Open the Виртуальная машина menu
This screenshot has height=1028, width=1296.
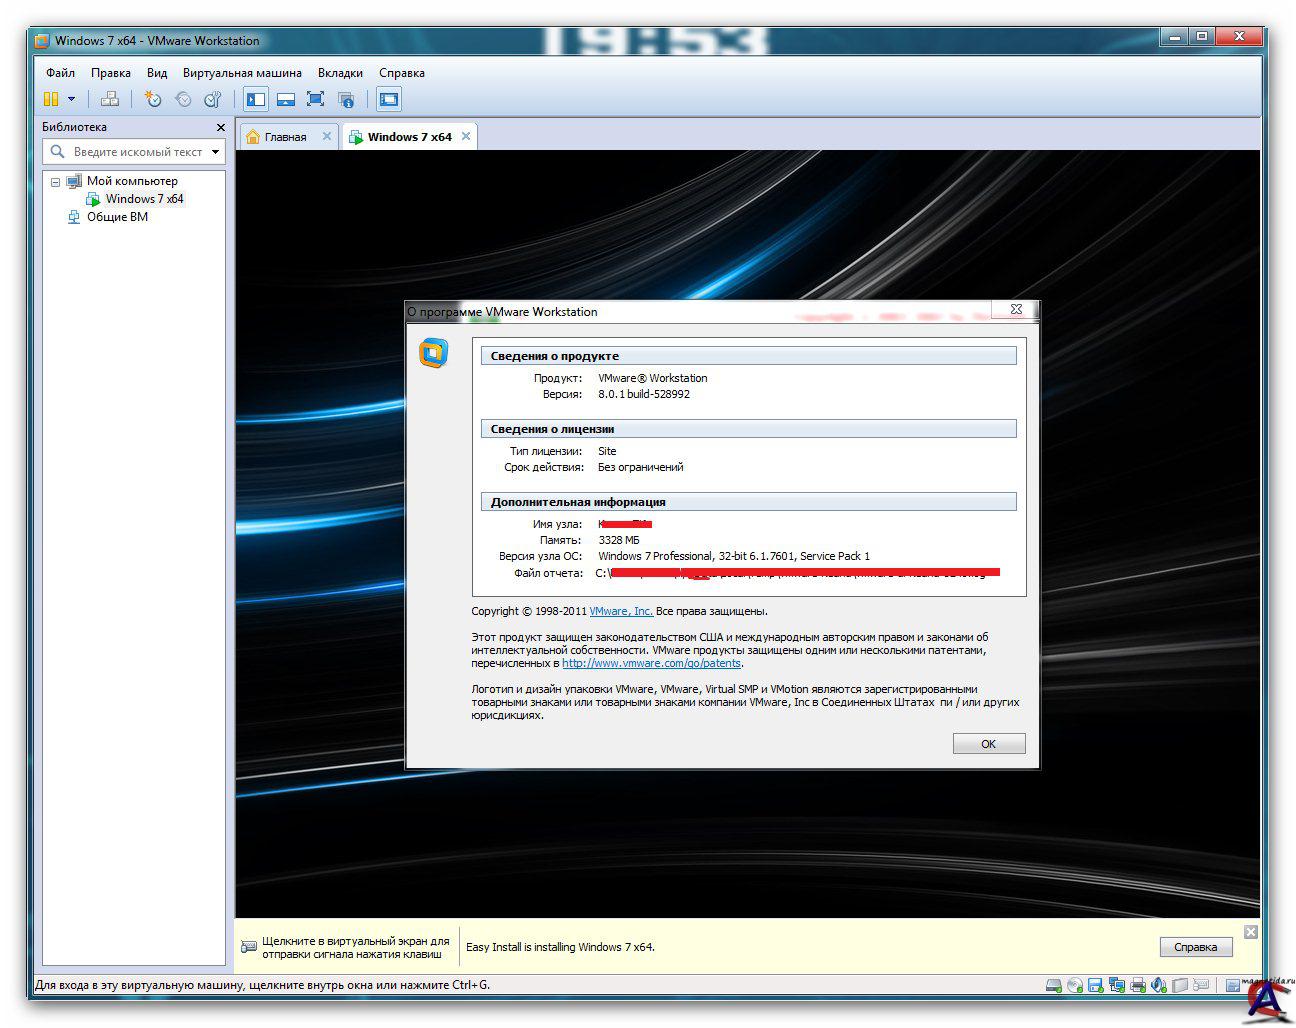242,73
